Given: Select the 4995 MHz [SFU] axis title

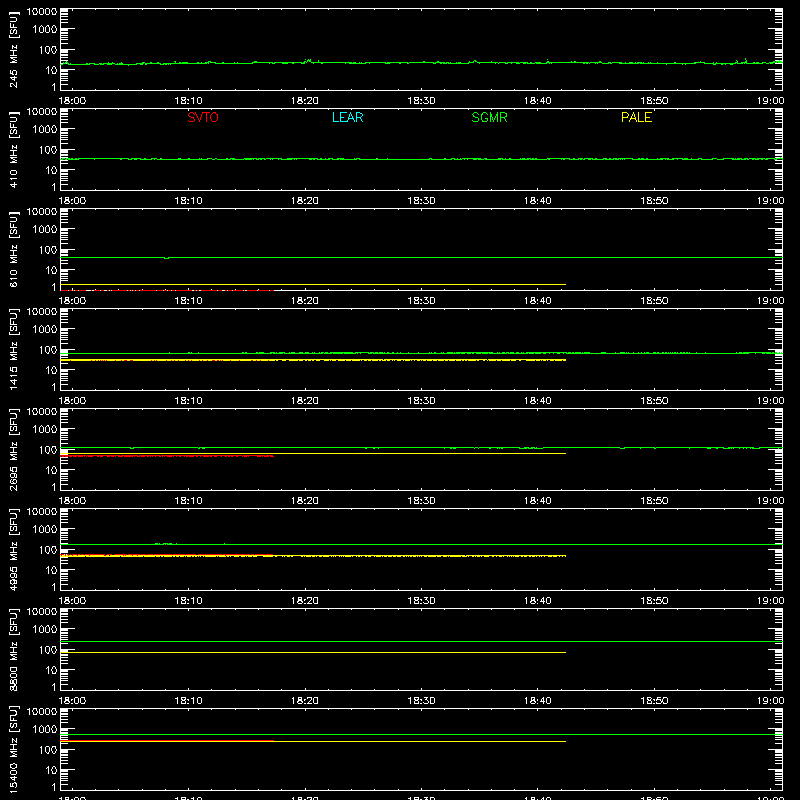Looking at the screenshot, I should click(13, 549).
